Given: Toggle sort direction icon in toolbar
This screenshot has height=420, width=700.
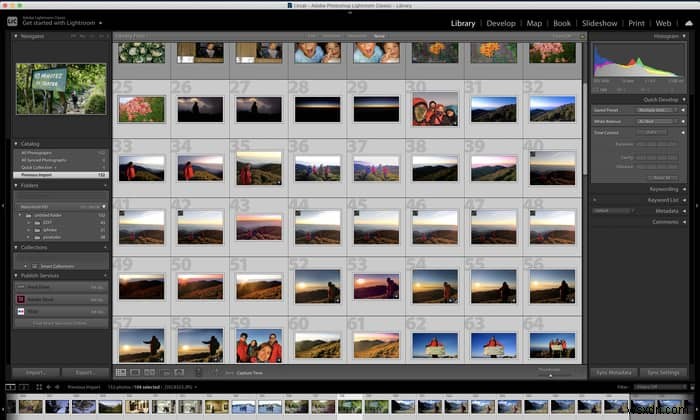Looking at the screenshot, I should (x=217, y=372).
